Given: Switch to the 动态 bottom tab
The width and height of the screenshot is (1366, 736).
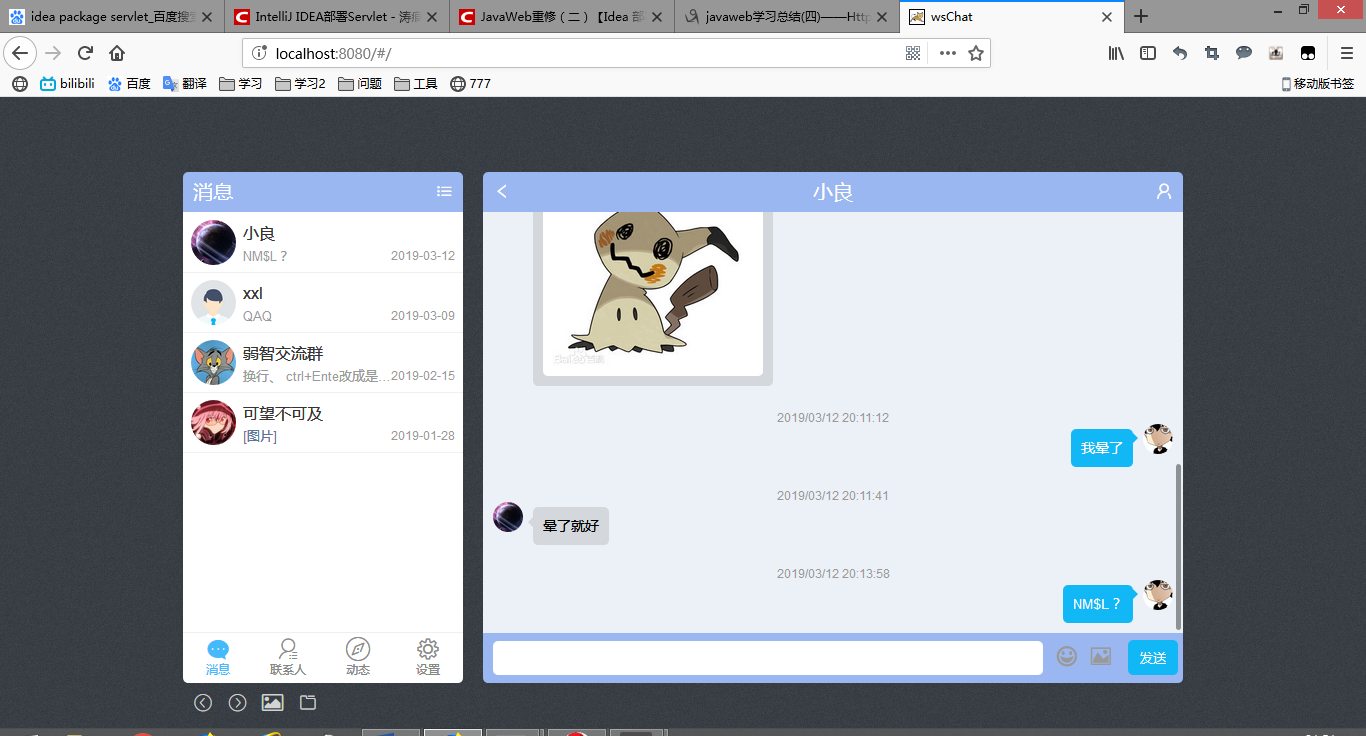Looking at the screenshot, I should pos(358,658).
